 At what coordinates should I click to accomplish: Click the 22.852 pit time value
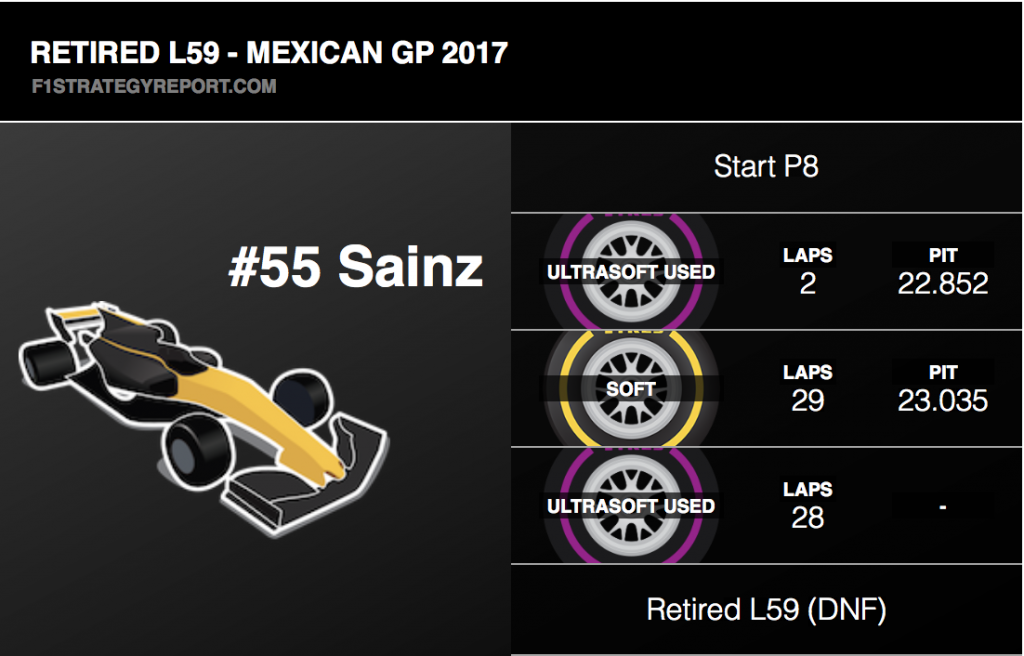point(942,284)
